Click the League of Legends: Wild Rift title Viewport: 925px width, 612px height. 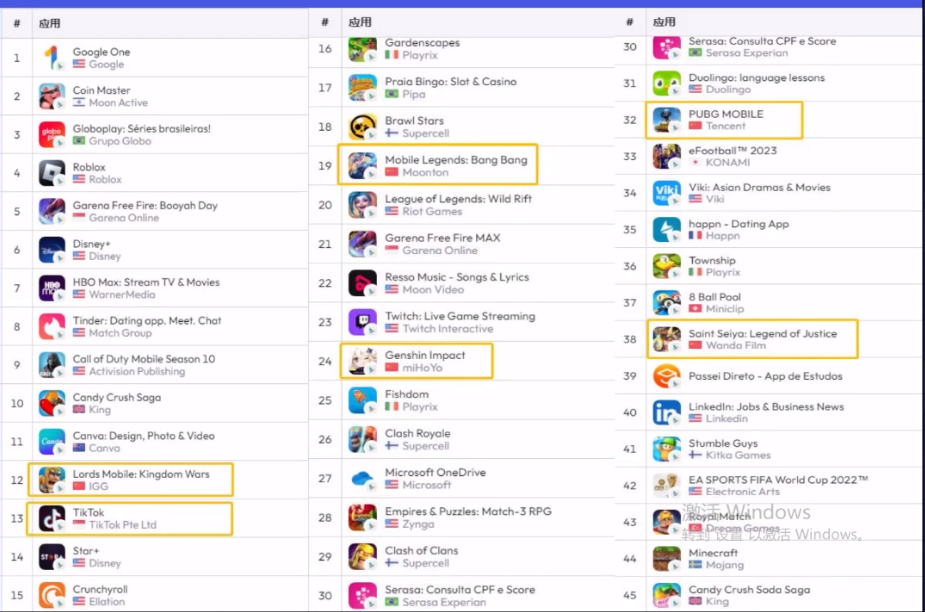coord(458,199)
